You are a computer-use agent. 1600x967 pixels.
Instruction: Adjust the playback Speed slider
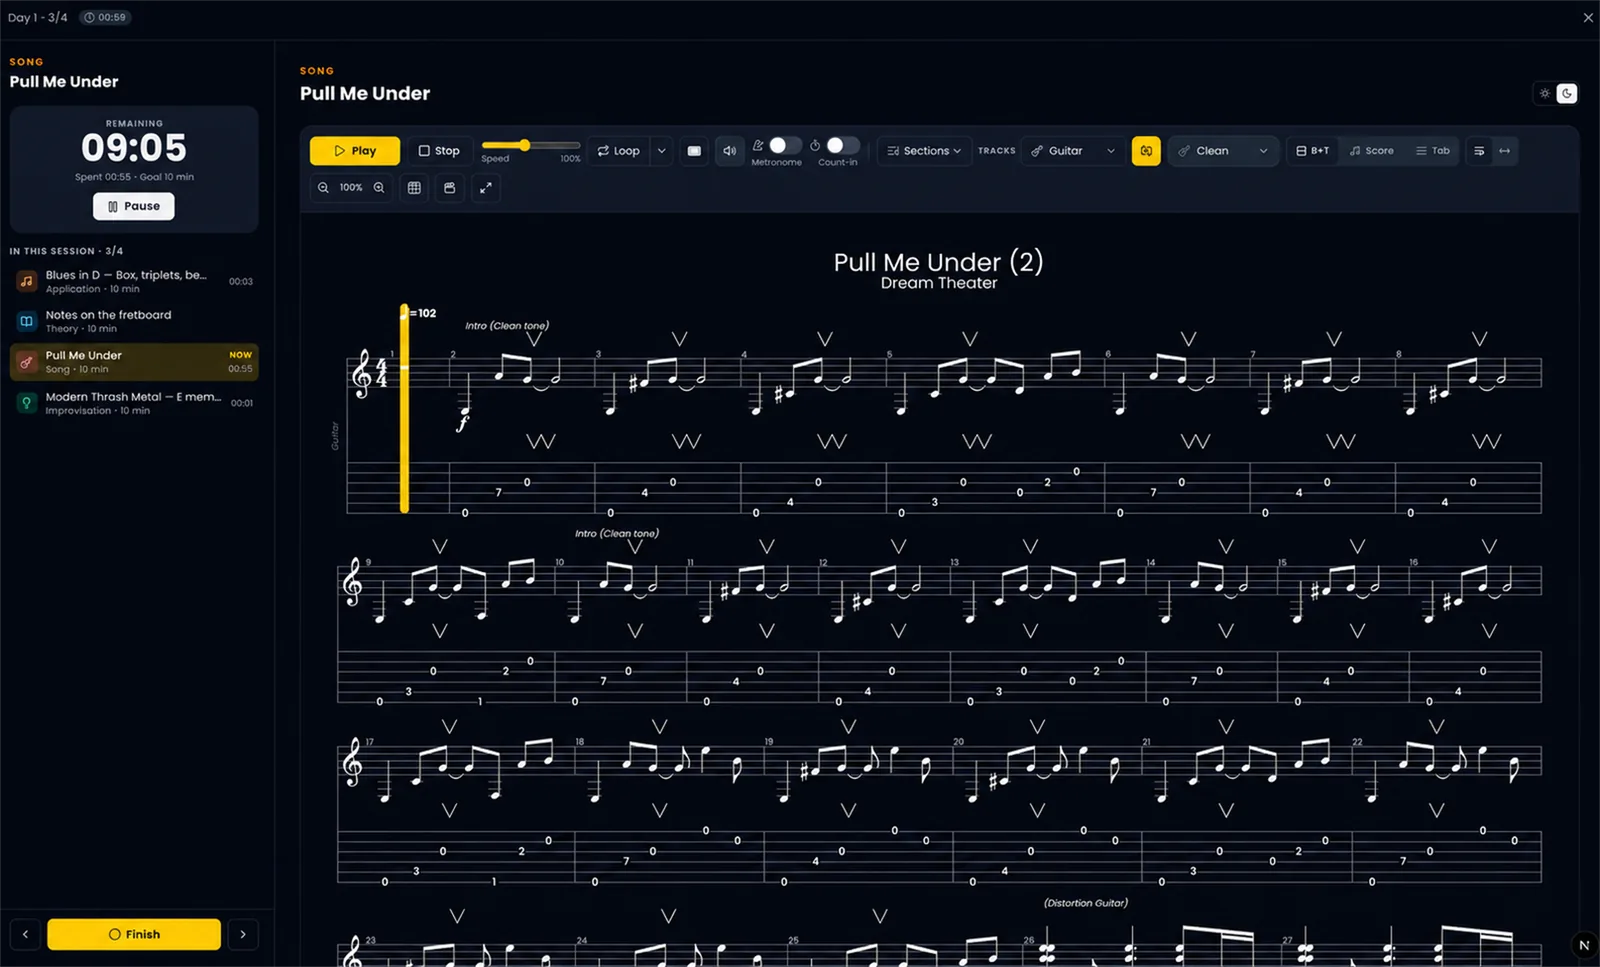[x=531, y=146]
